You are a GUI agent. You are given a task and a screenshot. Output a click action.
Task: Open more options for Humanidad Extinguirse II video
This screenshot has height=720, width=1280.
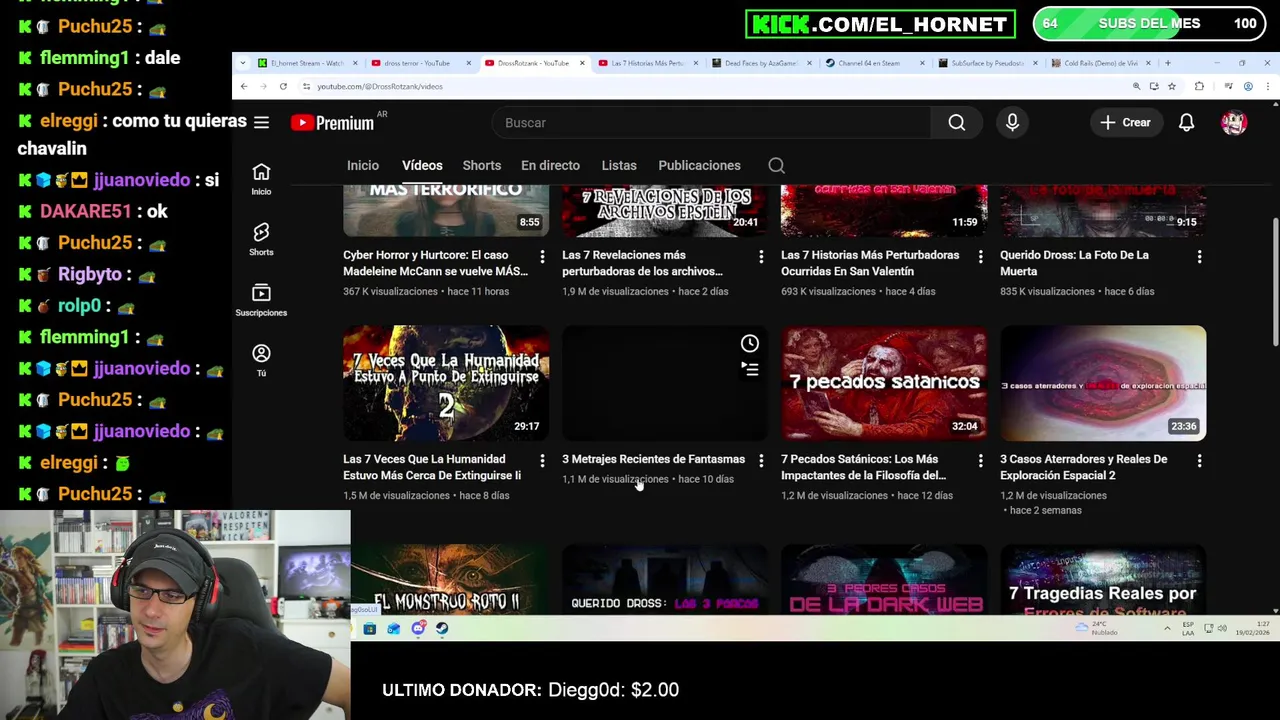(542, 461)
